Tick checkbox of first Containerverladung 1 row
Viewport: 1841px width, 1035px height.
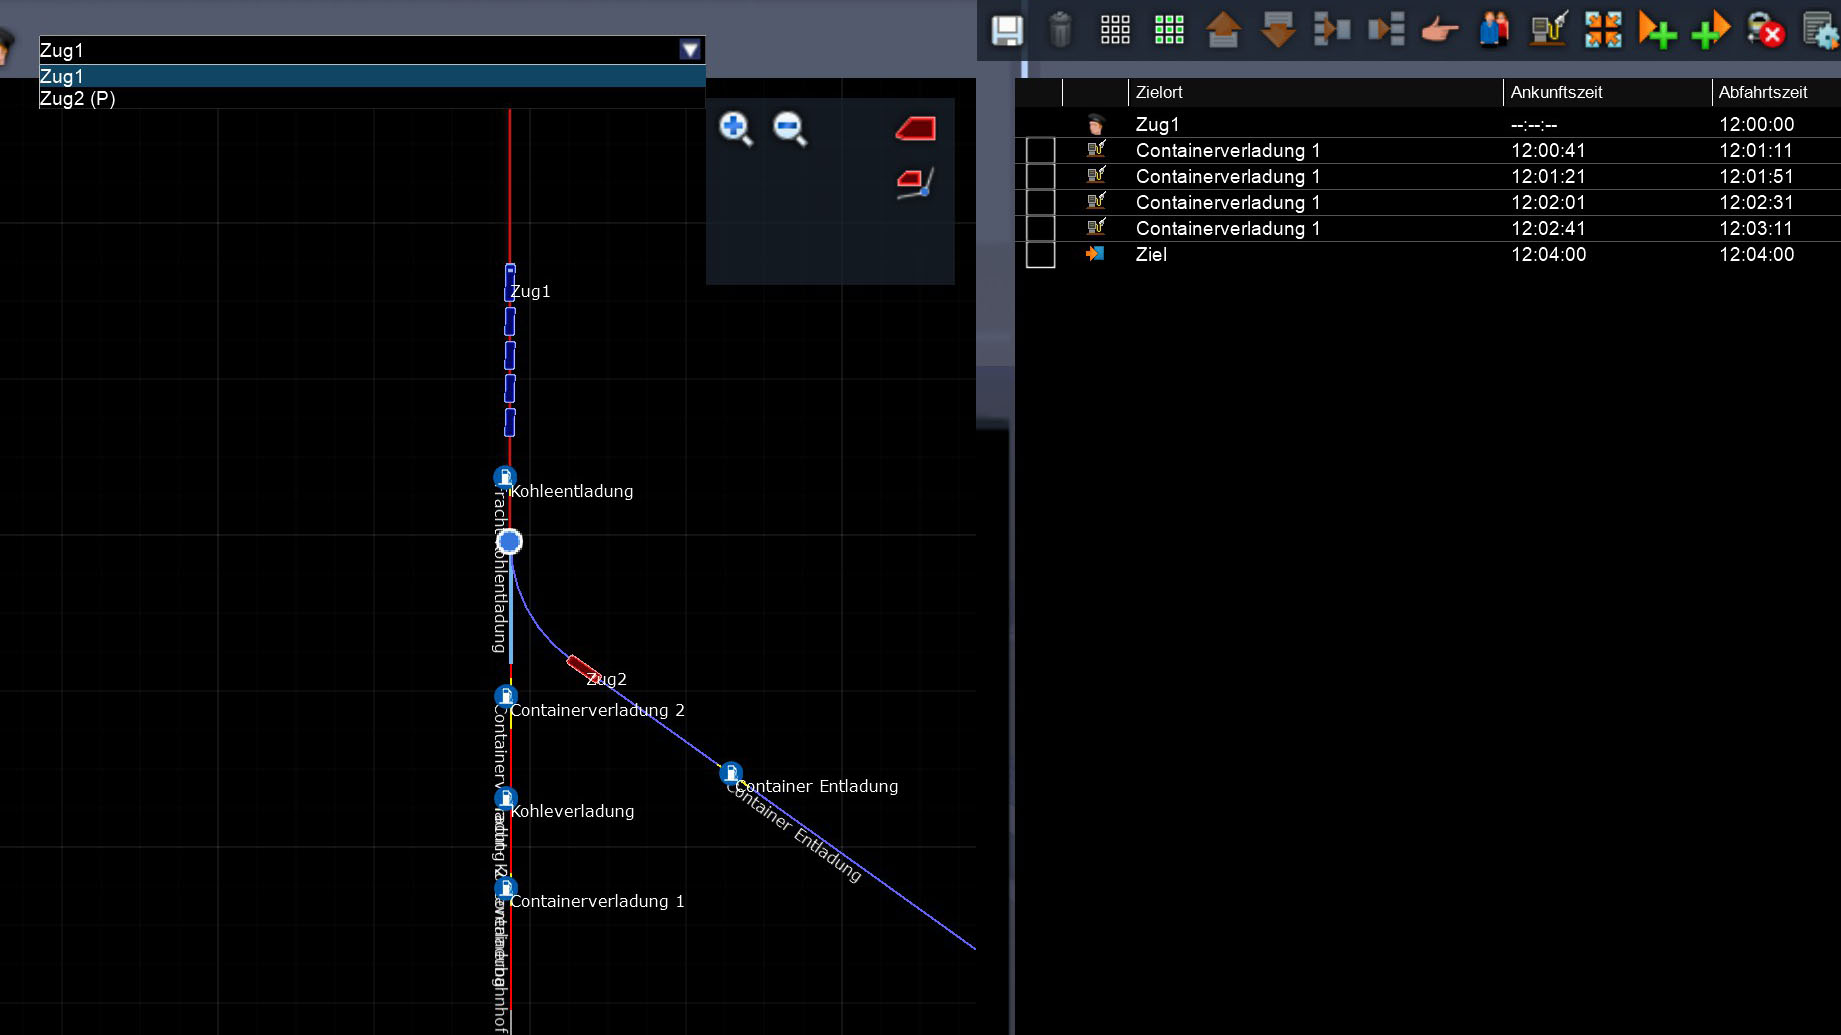pyautogui.click(x=1040, y=151)
